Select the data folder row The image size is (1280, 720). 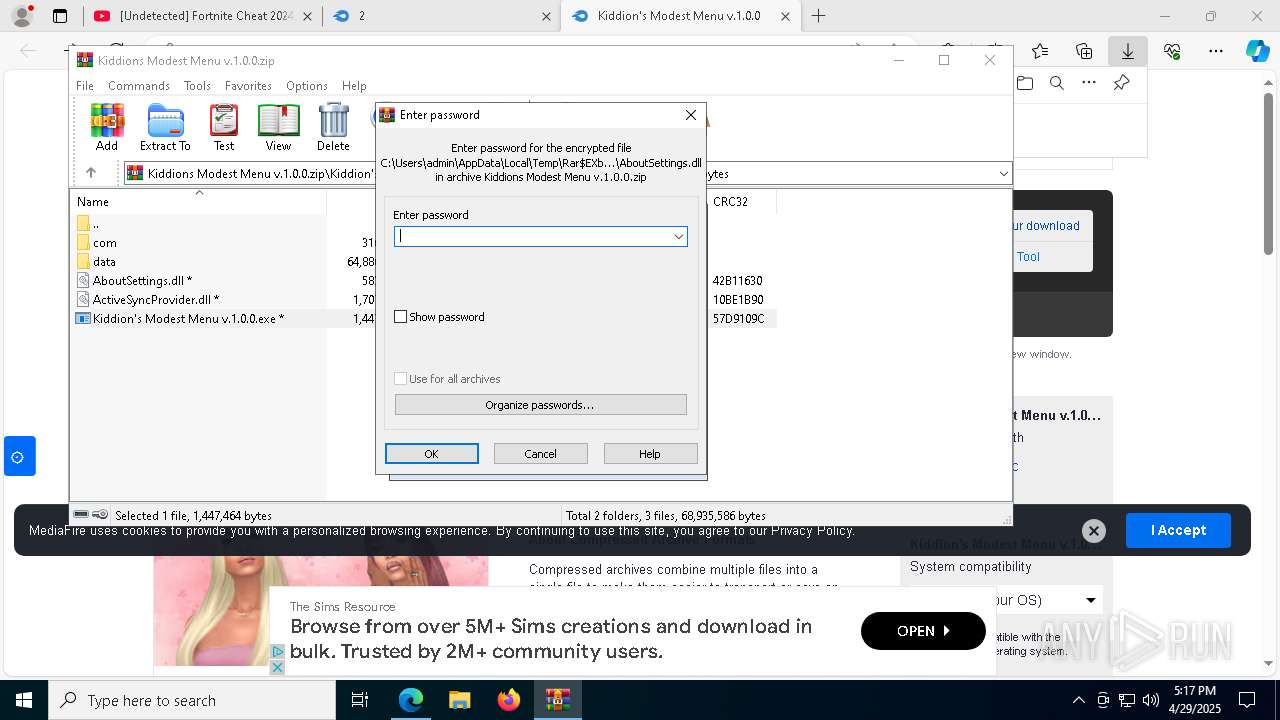(x=105, y=262)
